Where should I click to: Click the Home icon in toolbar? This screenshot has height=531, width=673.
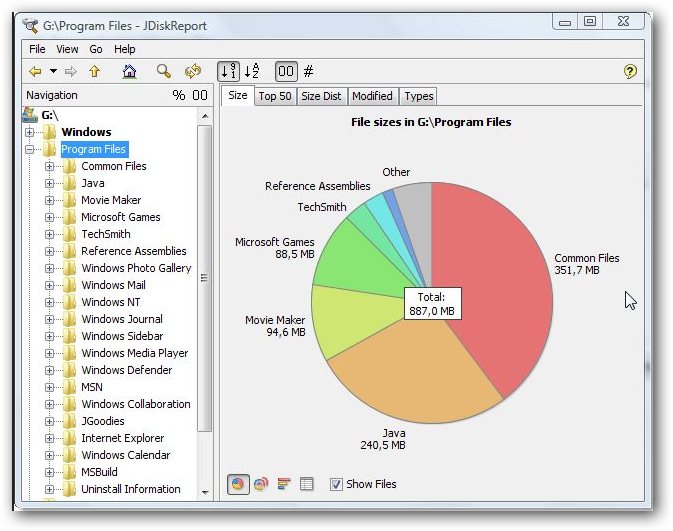129,71
